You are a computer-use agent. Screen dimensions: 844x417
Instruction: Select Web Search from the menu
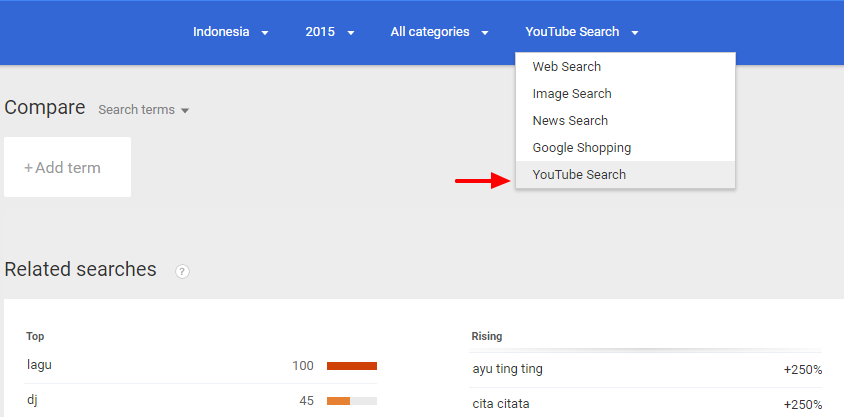tap(625, 67)
